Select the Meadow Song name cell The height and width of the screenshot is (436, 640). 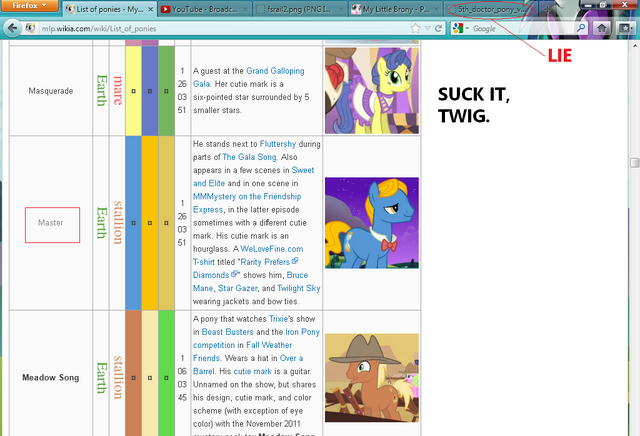click(51, 374)
